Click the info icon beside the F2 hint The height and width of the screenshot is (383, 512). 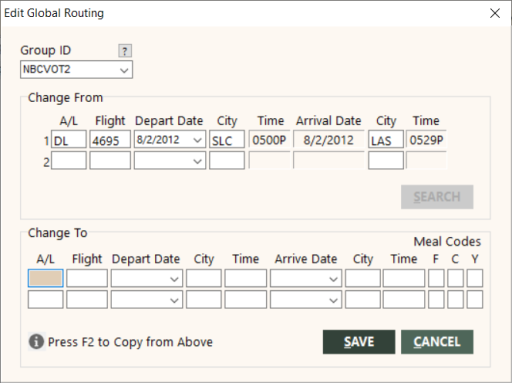[36, 341]
